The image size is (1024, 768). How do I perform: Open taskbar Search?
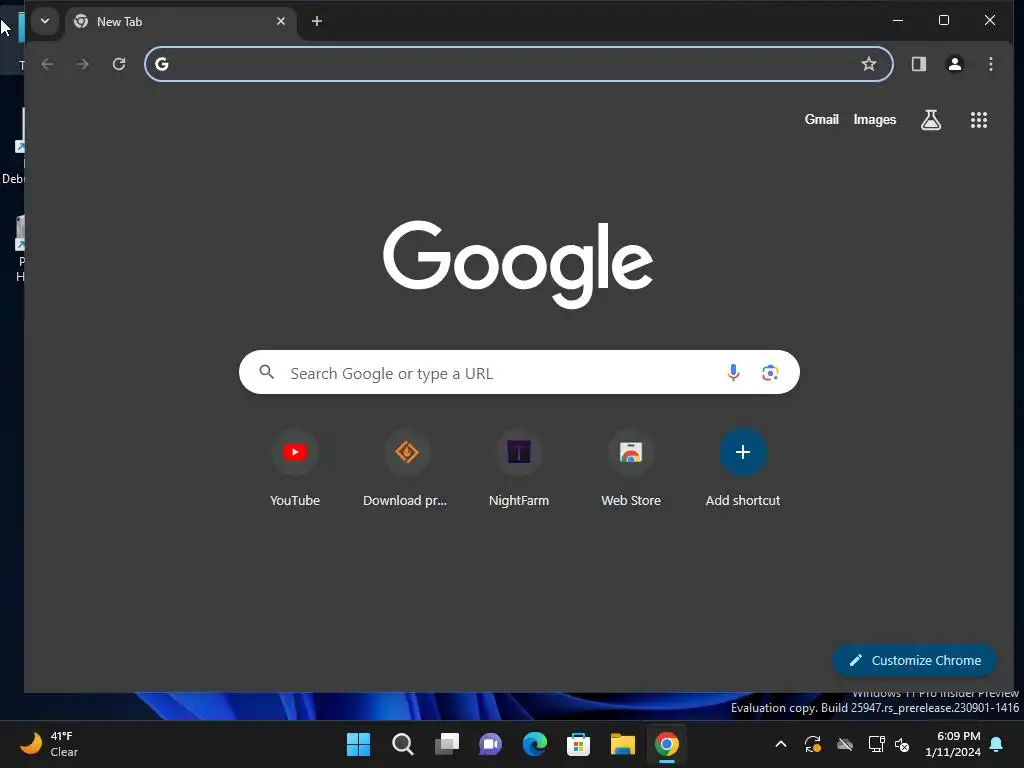coord(402,744)
